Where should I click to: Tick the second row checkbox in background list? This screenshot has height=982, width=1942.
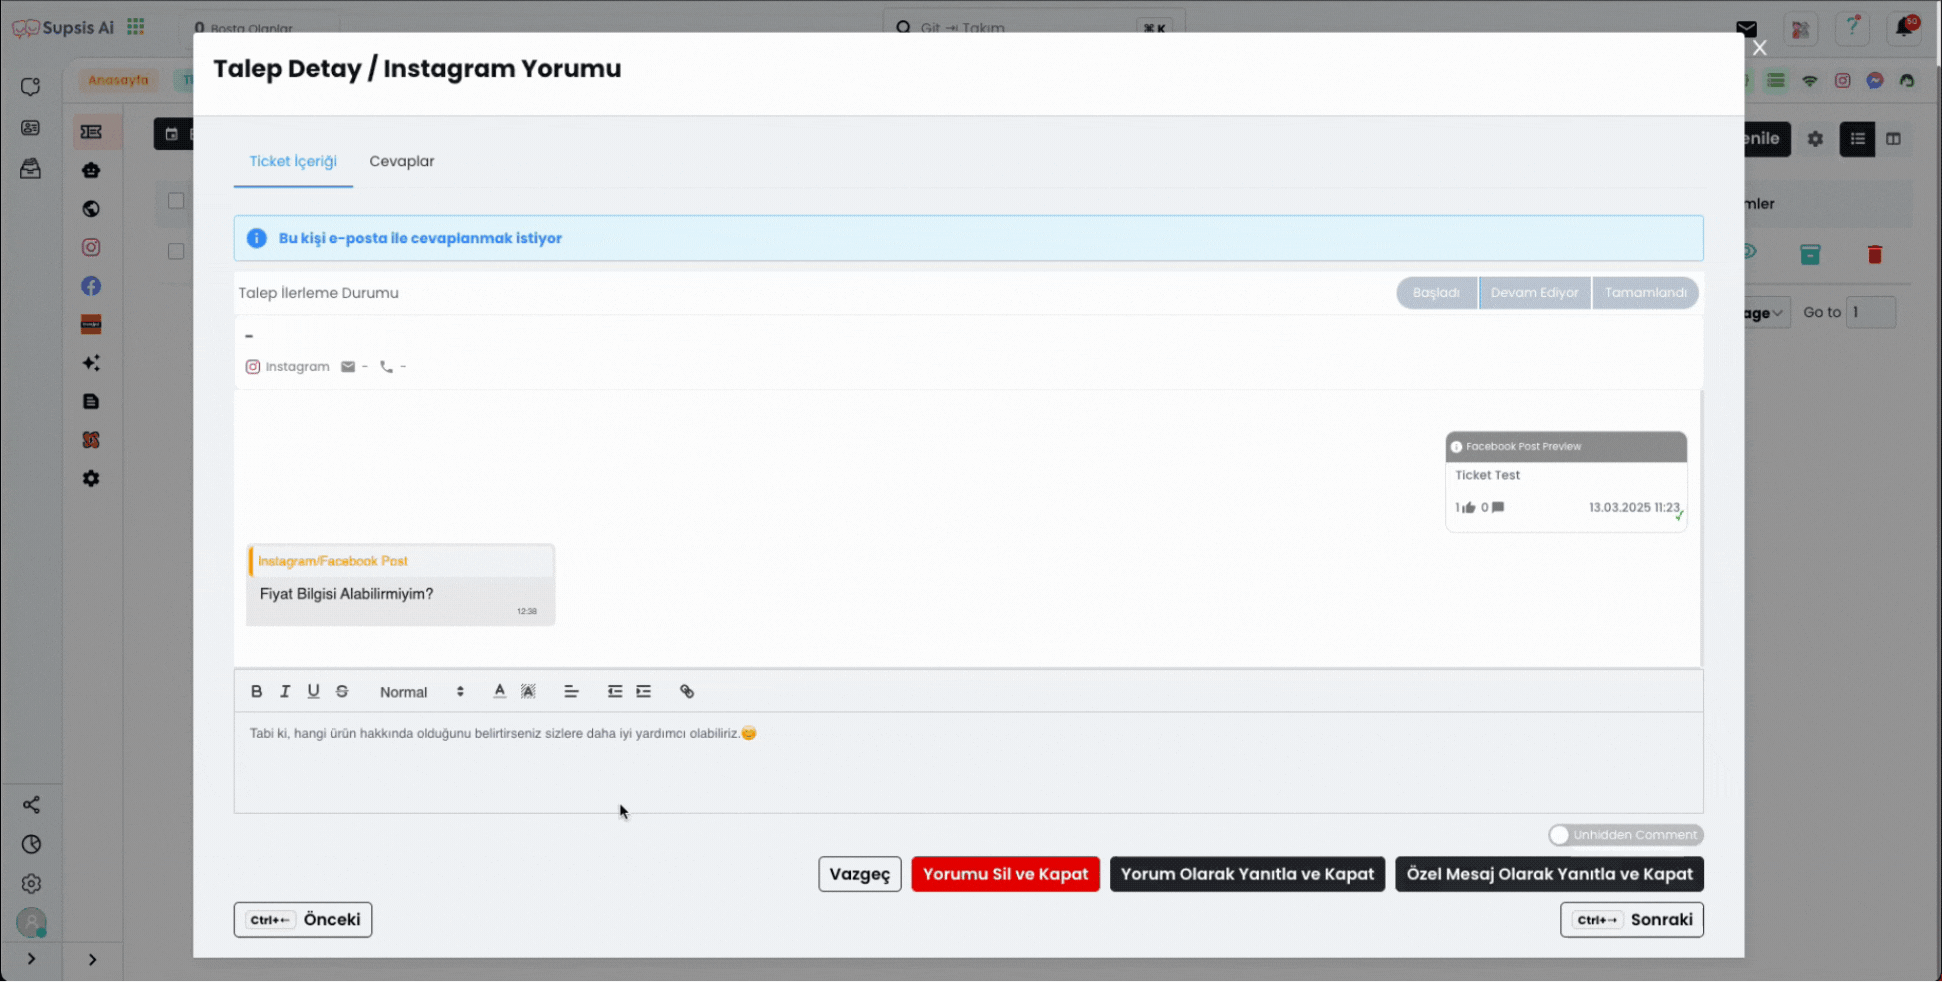176,252
